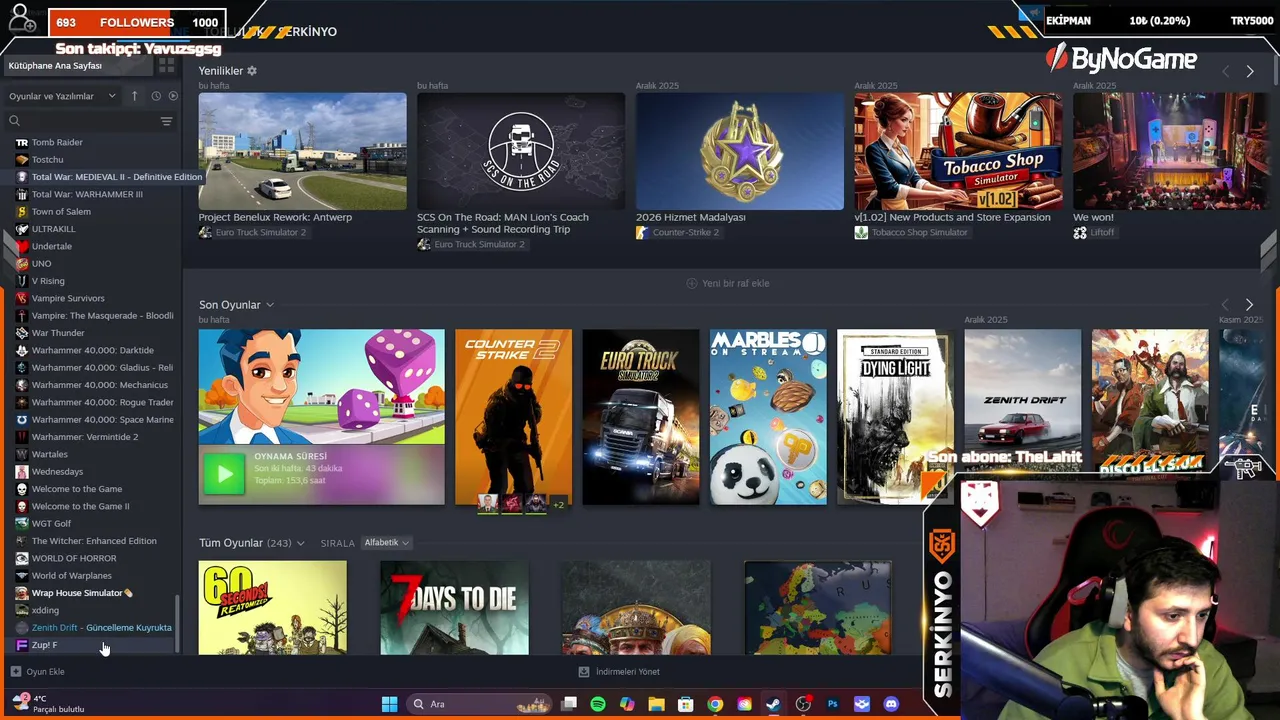The height and width of the screenshot is (720, 1280).
Task: Click Yeni bir raf ekle
Action: 727,283
